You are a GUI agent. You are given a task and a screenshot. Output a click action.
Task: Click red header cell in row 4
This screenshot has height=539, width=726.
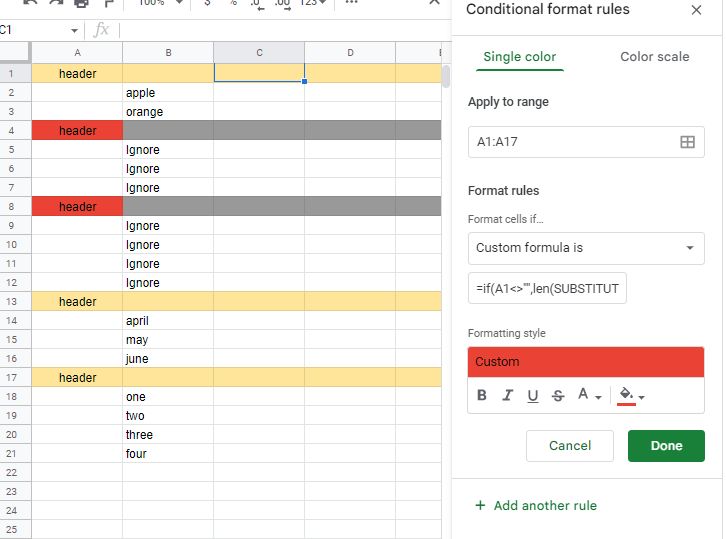77,130
